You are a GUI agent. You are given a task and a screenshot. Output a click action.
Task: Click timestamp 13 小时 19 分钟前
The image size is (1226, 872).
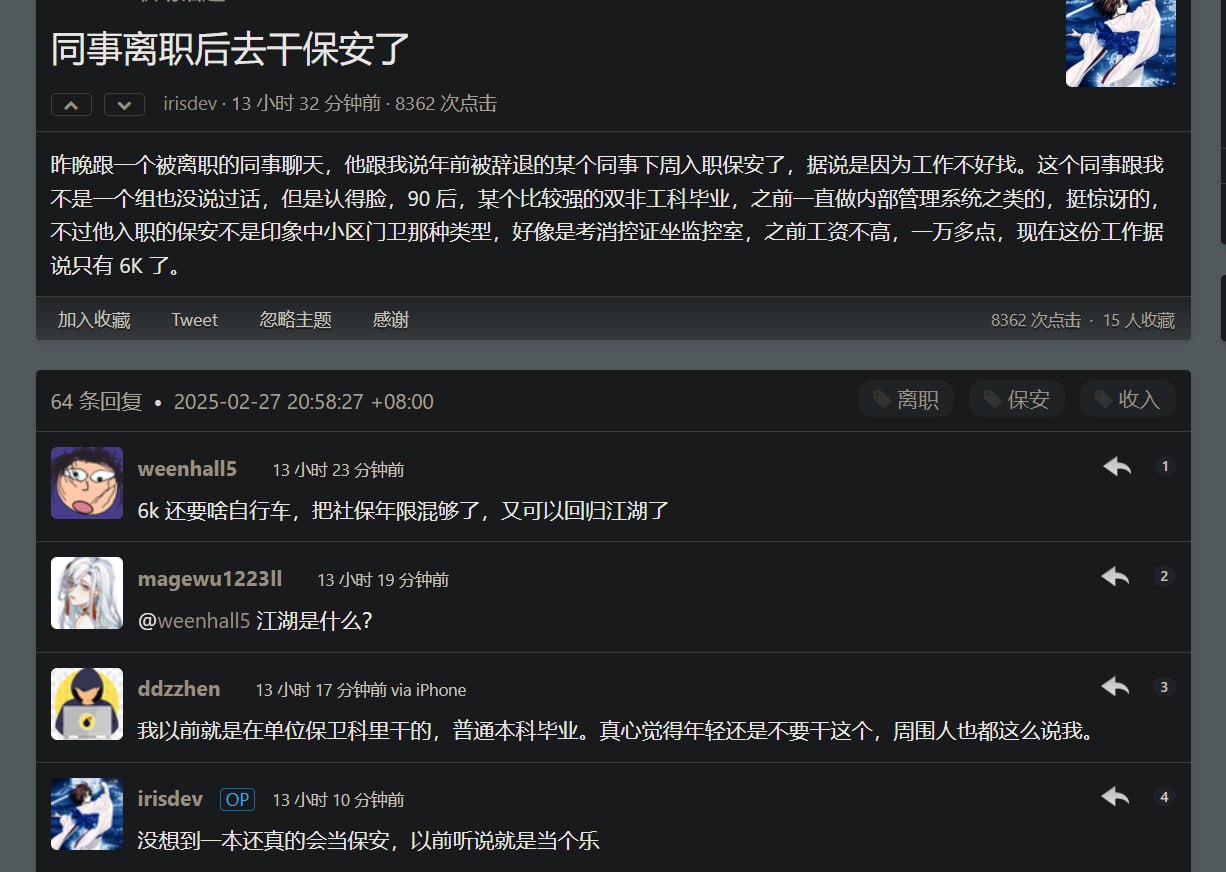383,580
